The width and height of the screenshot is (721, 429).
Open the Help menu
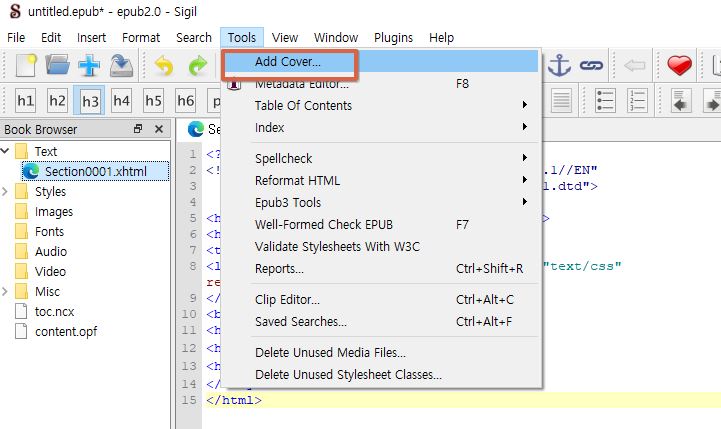[x=441, y=37]
